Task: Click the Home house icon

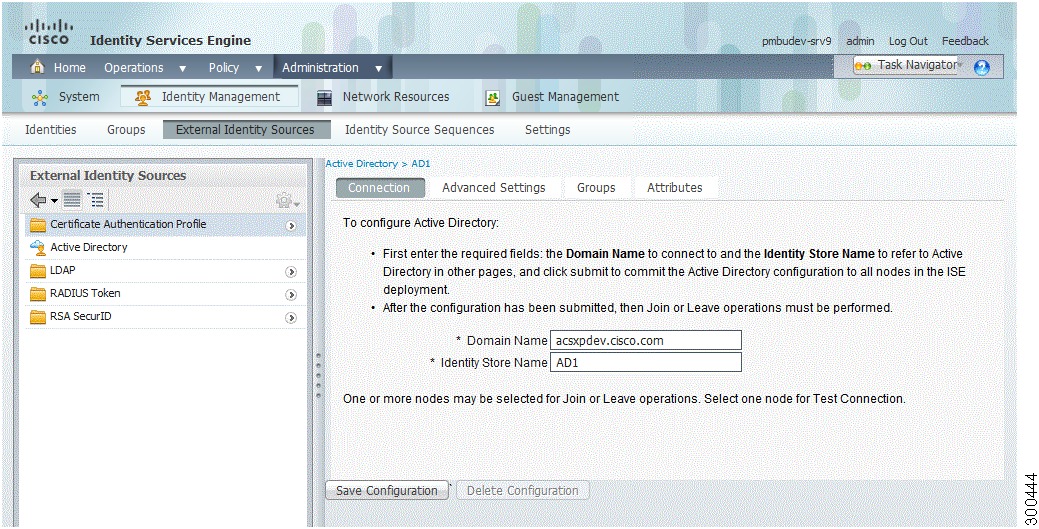Action: (38, 66)
